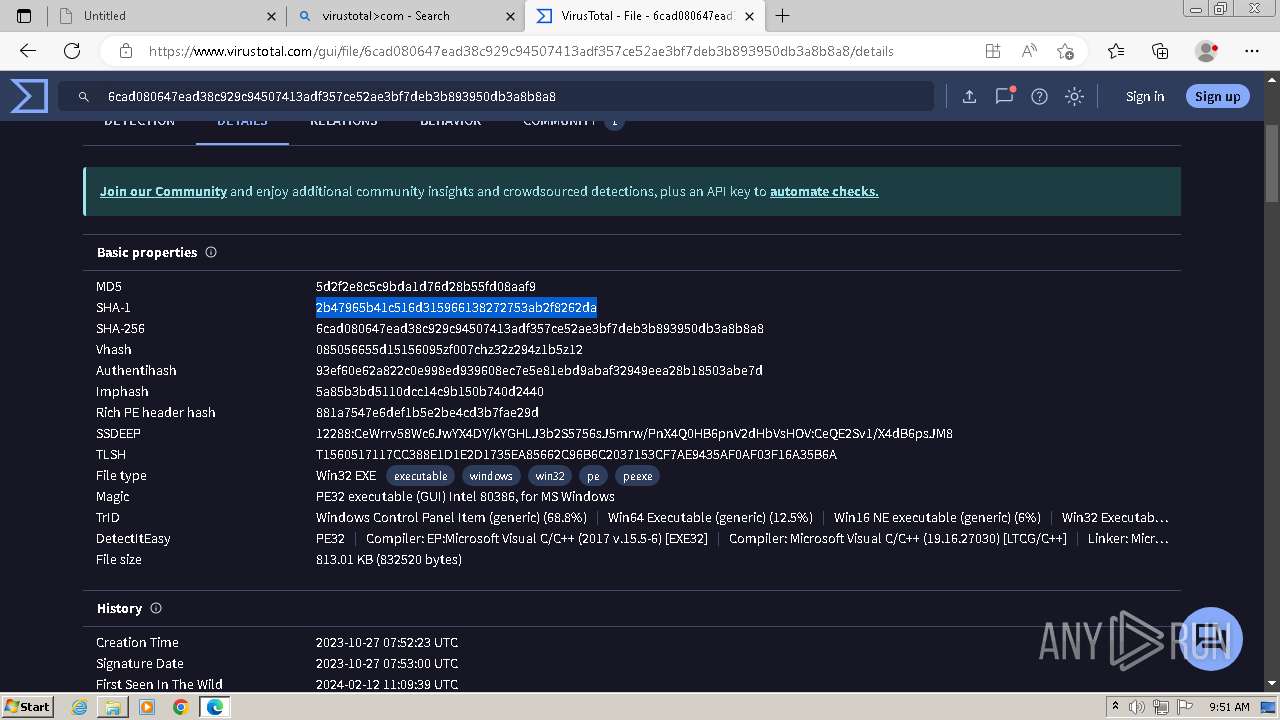Toggle the light/dark theme icon
Screen dimensions: 1280x720
(x=1074, y=96)
